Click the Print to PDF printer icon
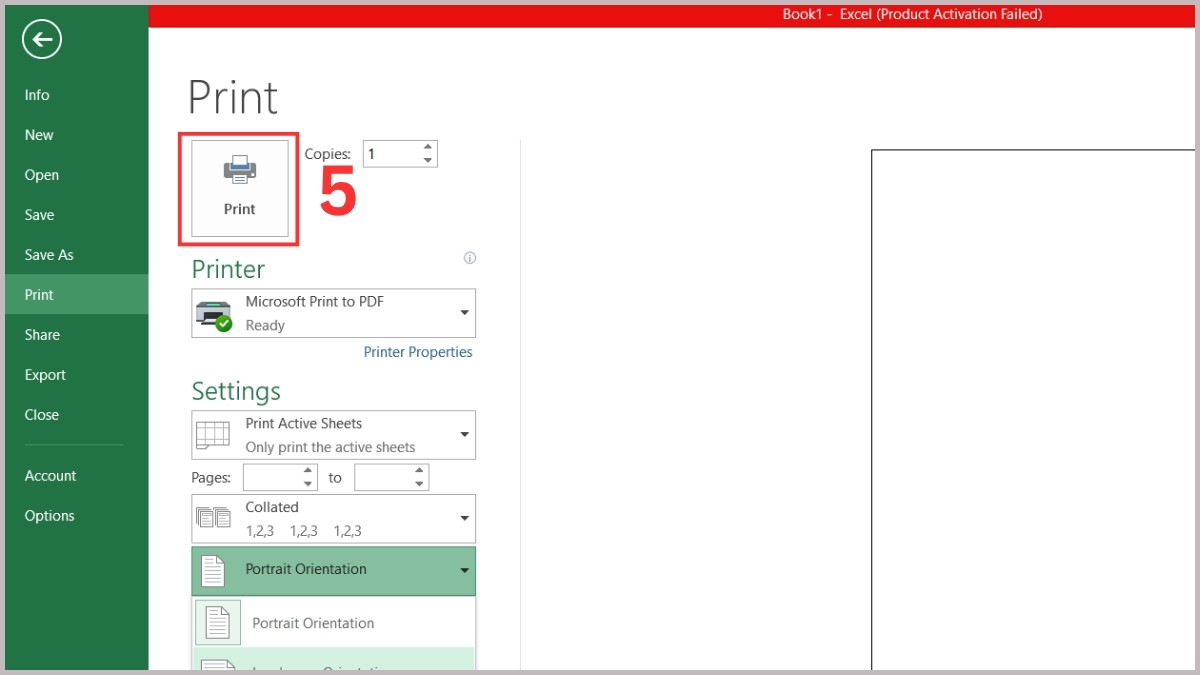This screenshot has height=675, width=1200. (215, 311)
